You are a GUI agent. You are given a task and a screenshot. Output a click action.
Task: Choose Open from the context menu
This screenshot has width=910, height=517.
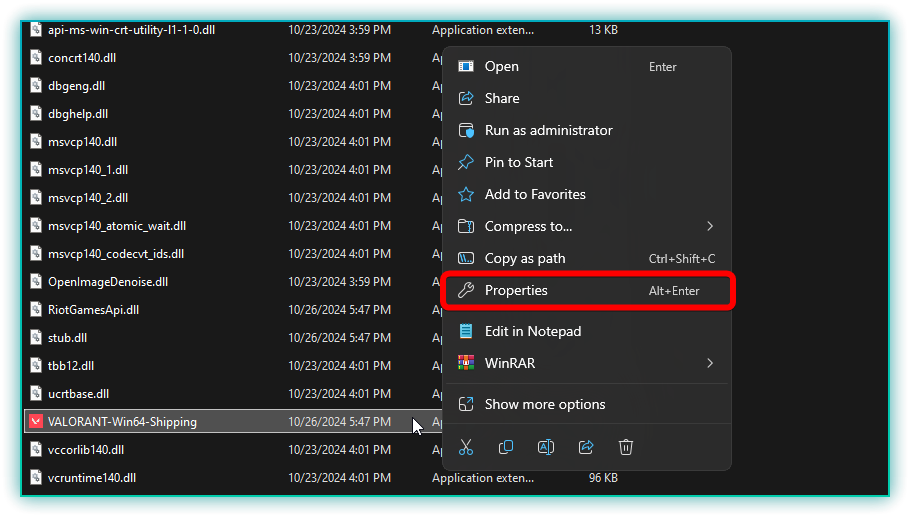pyautogui.click(x=586, y=67)
